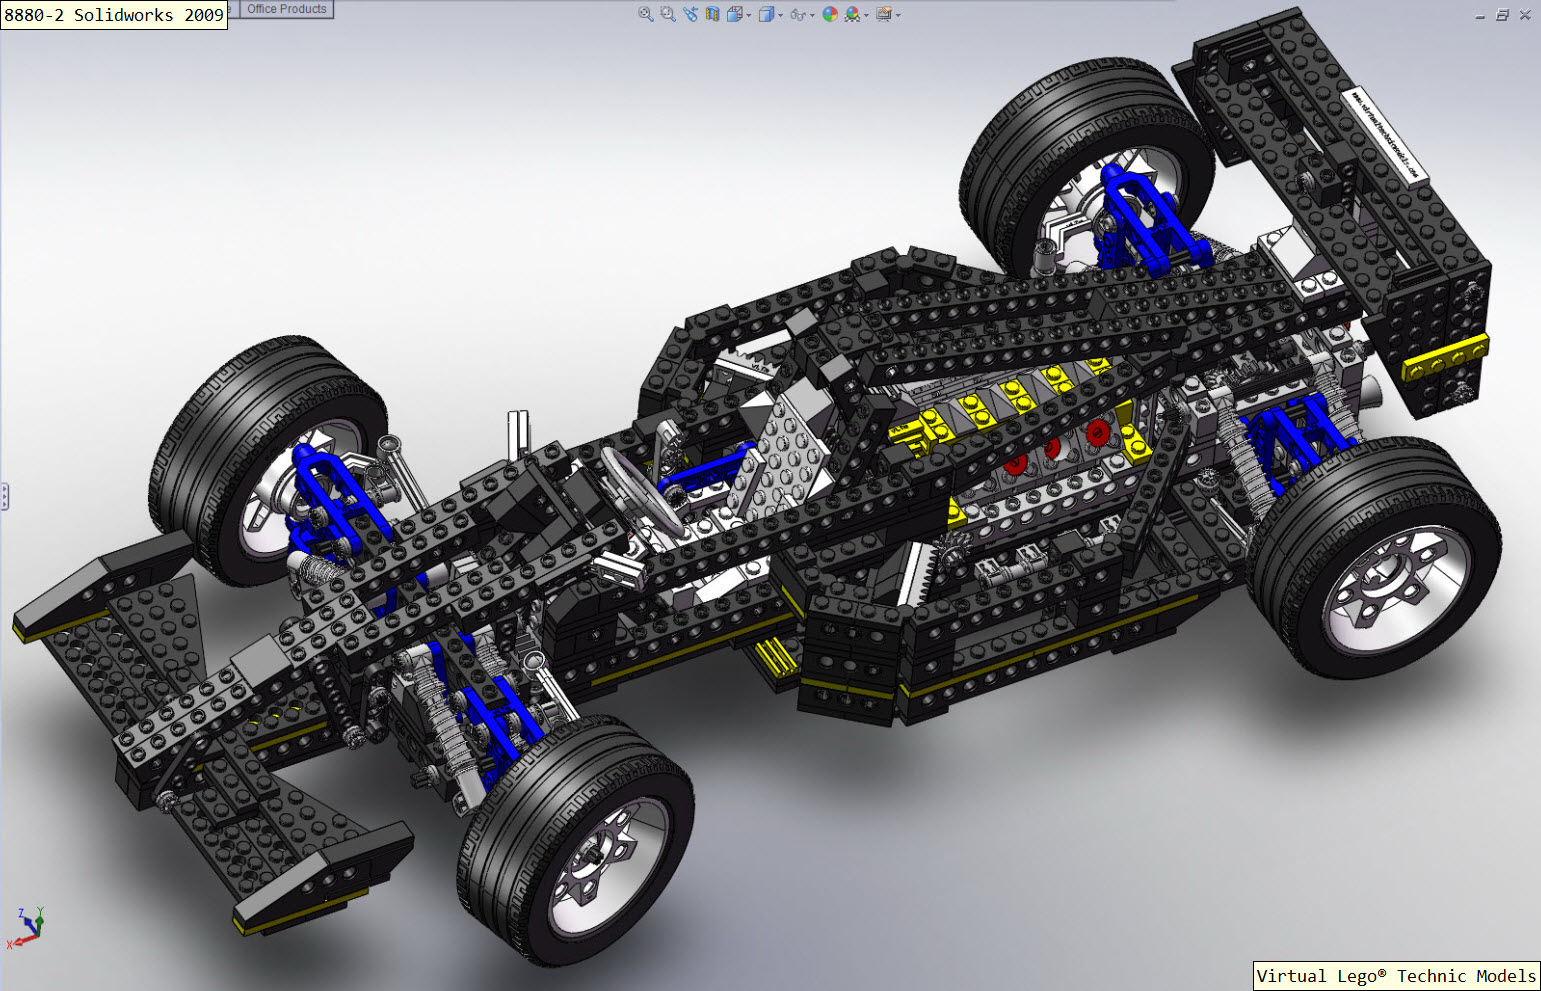
Task: Expand the View Orientation dropdown arrow
Action: (749, 15)
